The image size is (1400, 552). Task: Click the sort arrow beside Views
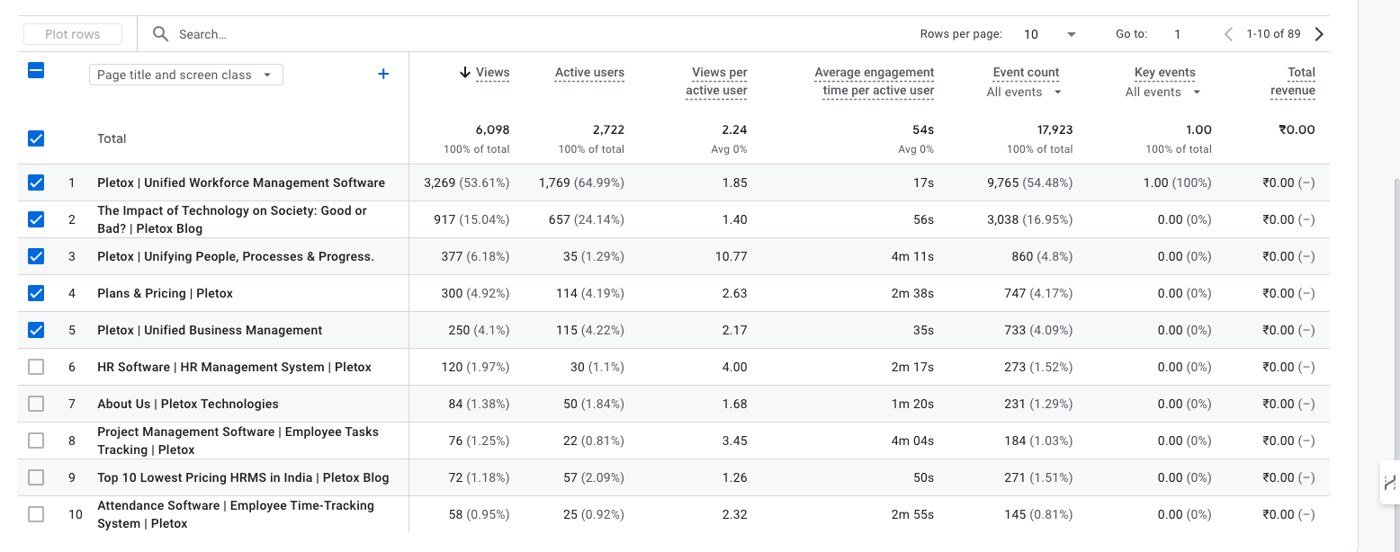click(465, 72)
